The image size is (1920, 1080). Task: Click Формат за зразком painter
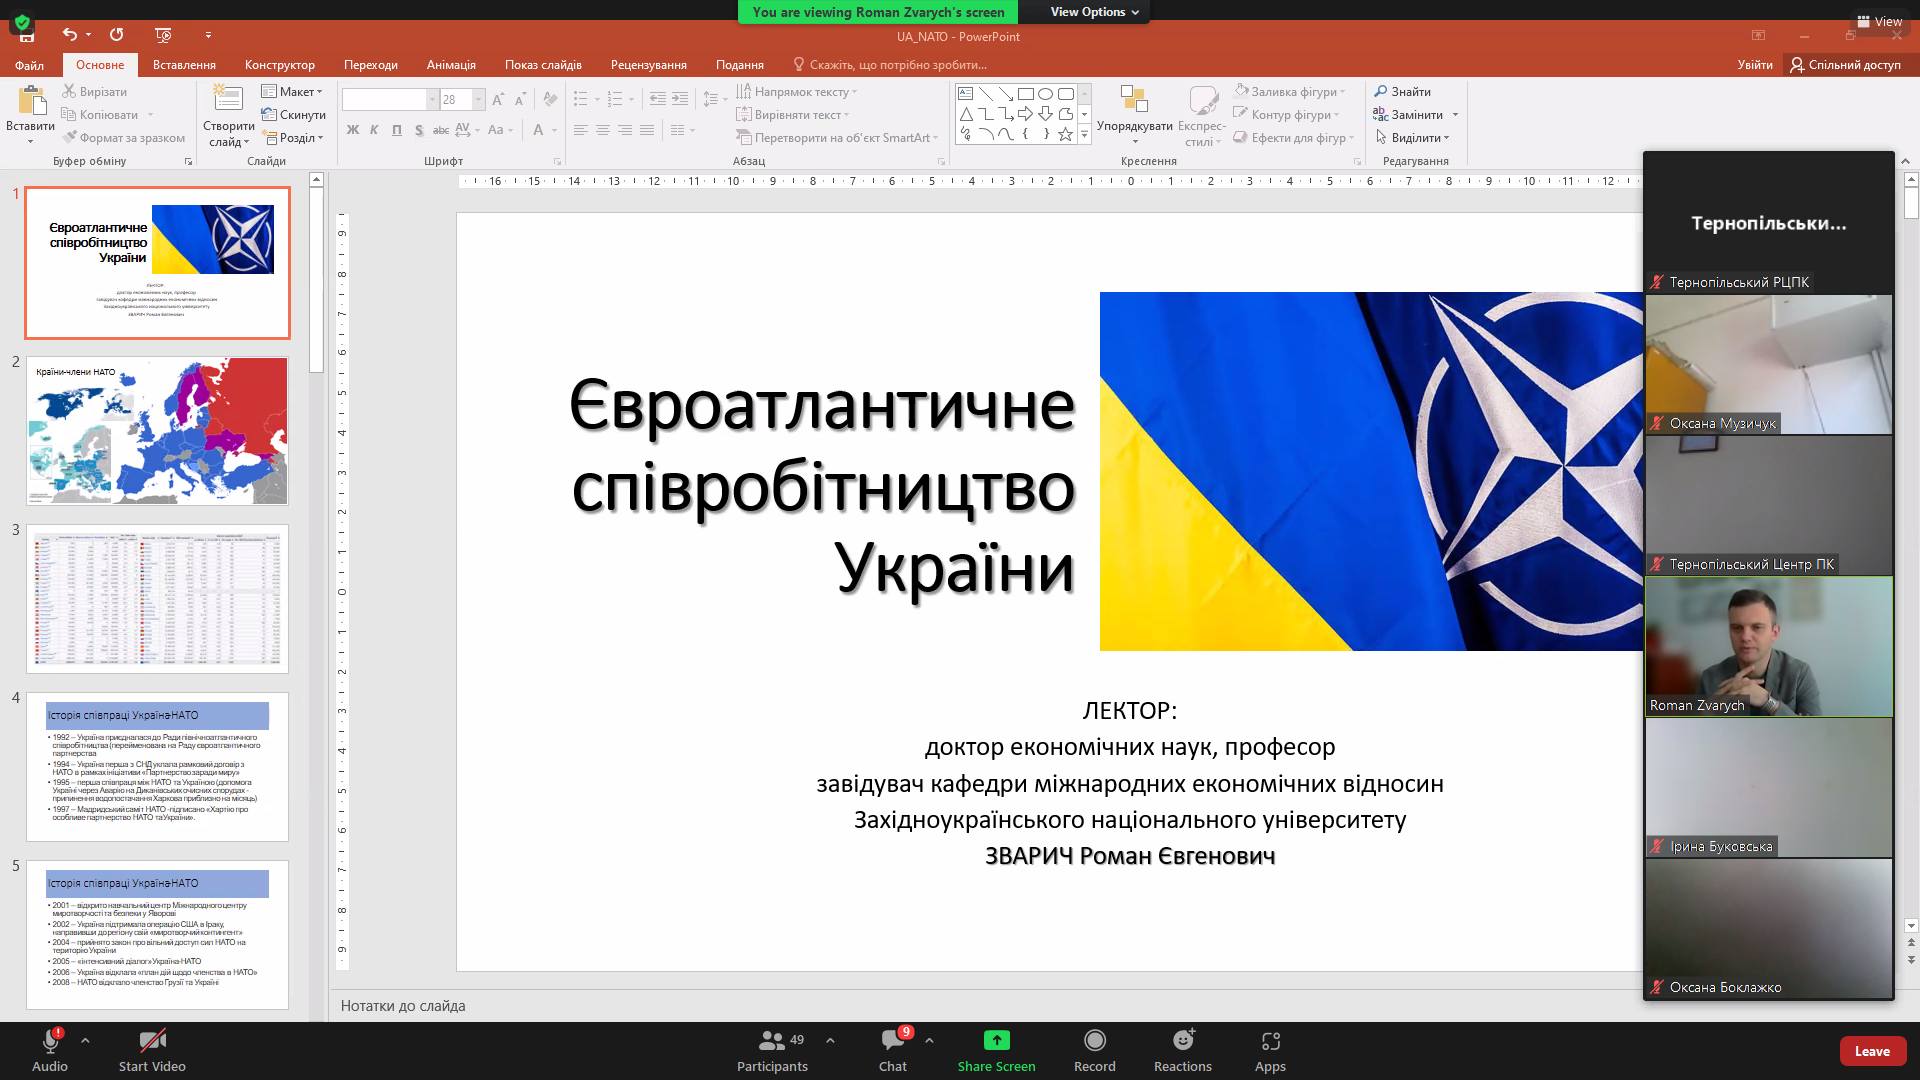(x=124, y=138)
